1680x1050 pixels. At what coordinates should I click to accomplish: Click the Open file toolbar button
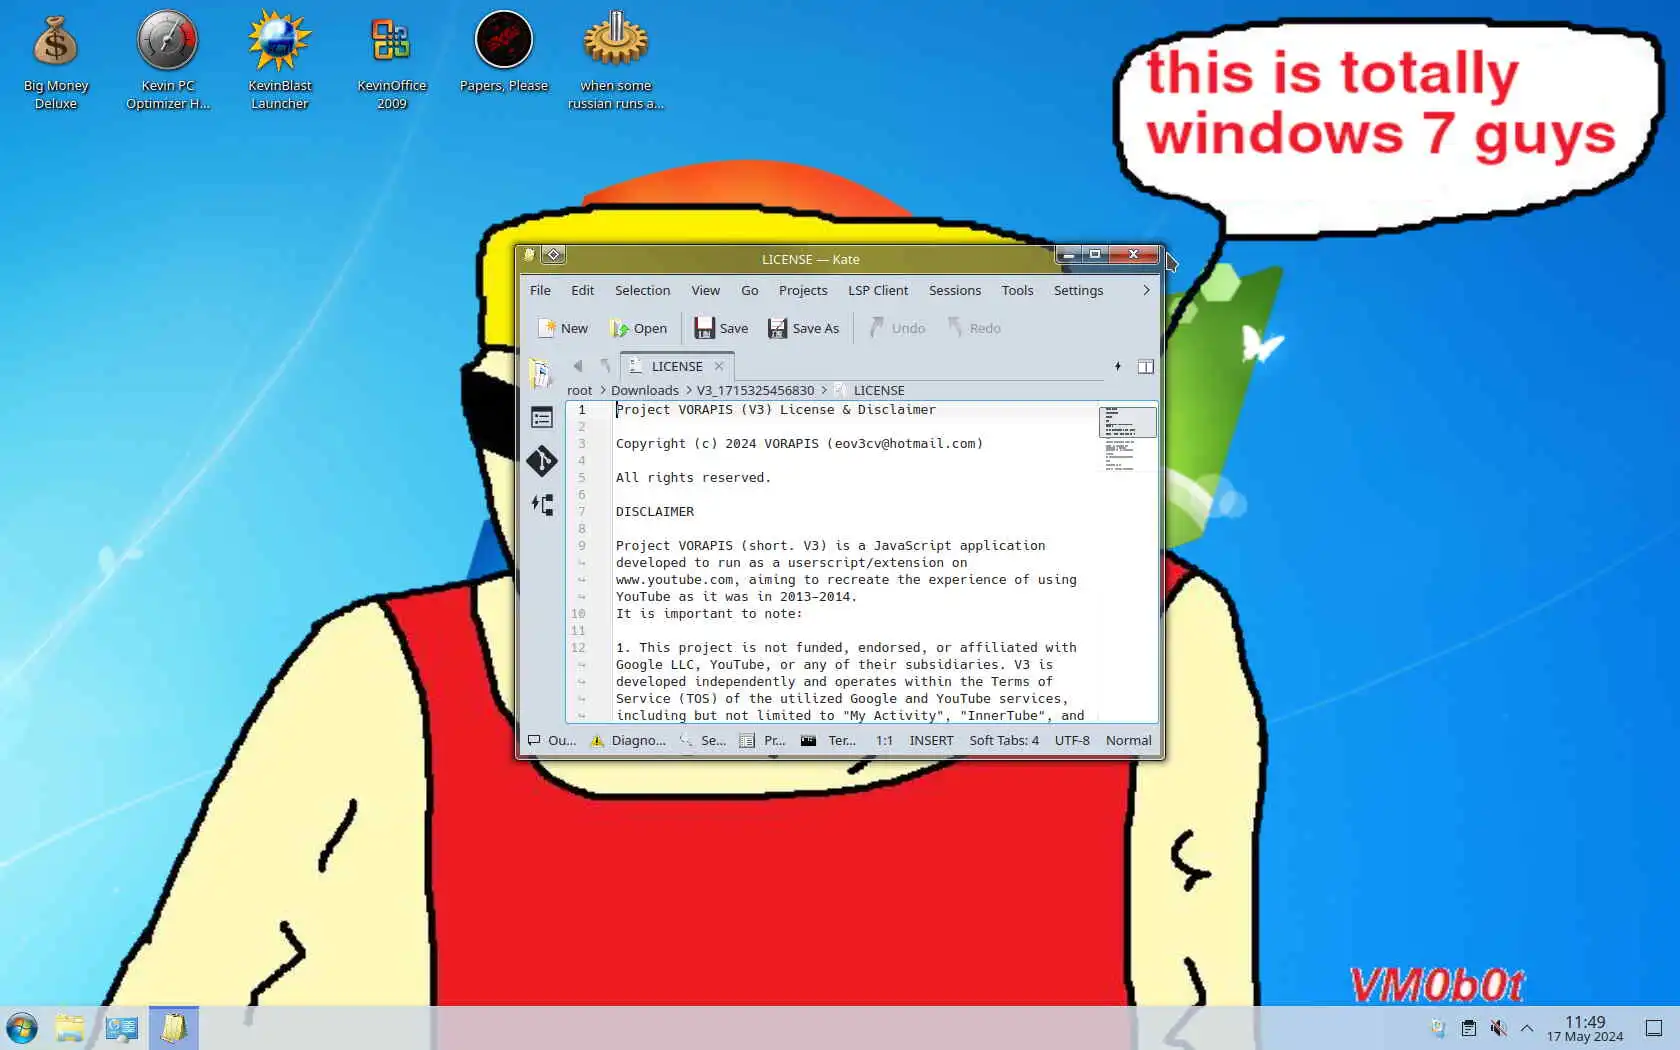(x=638, y=328)
